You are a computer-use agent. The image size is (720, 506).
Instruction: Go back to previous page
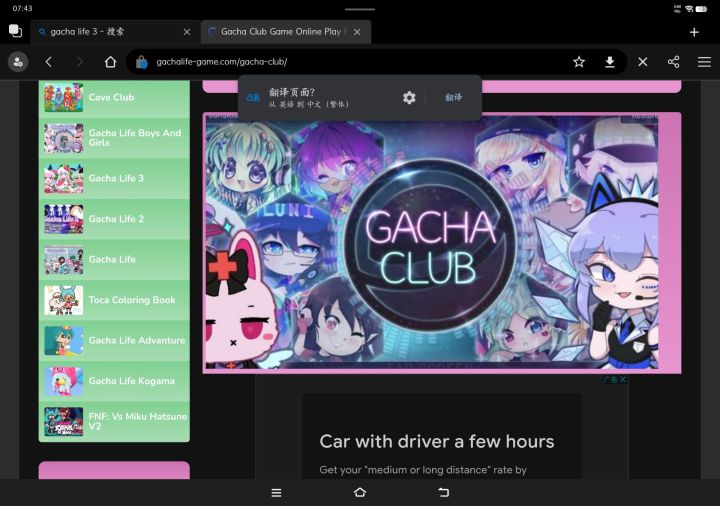49,62
